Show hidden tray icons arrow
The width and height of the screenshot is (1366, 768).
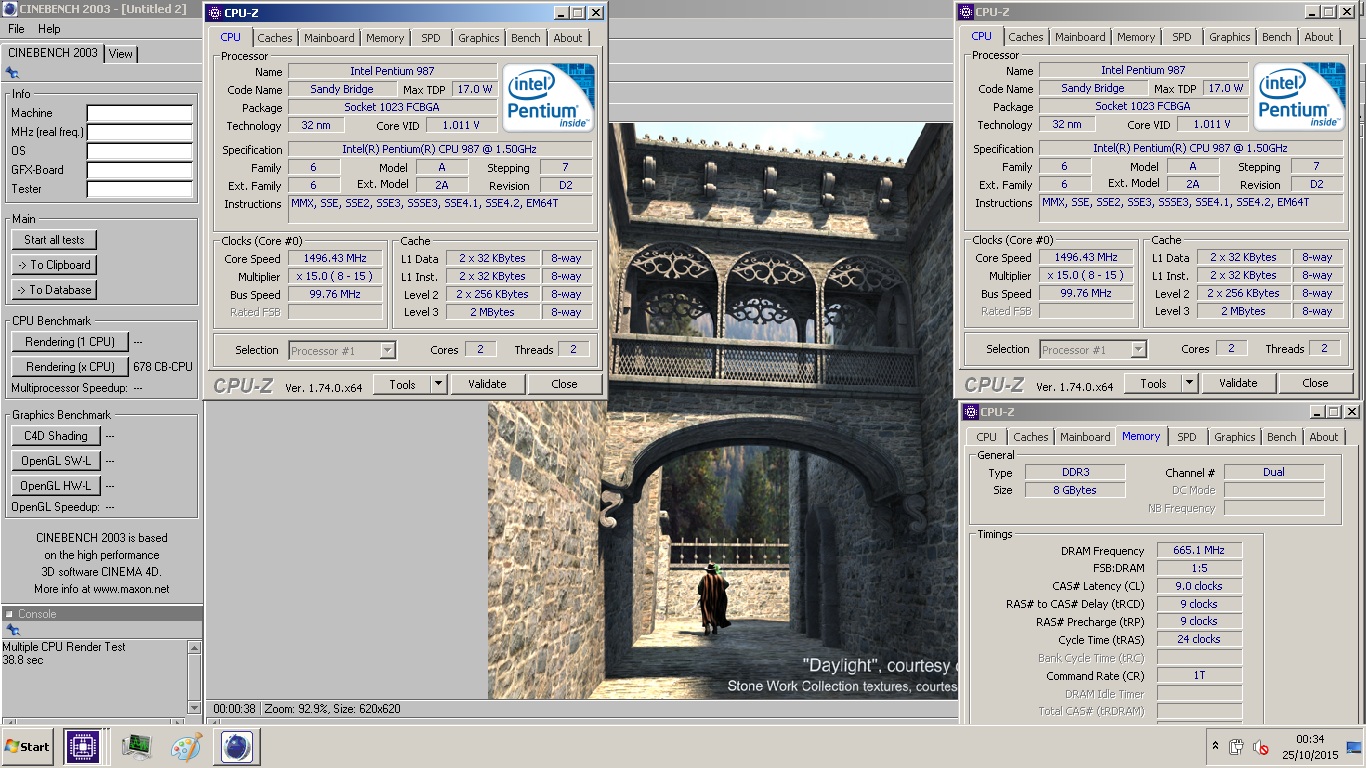tap(1215, 747)
